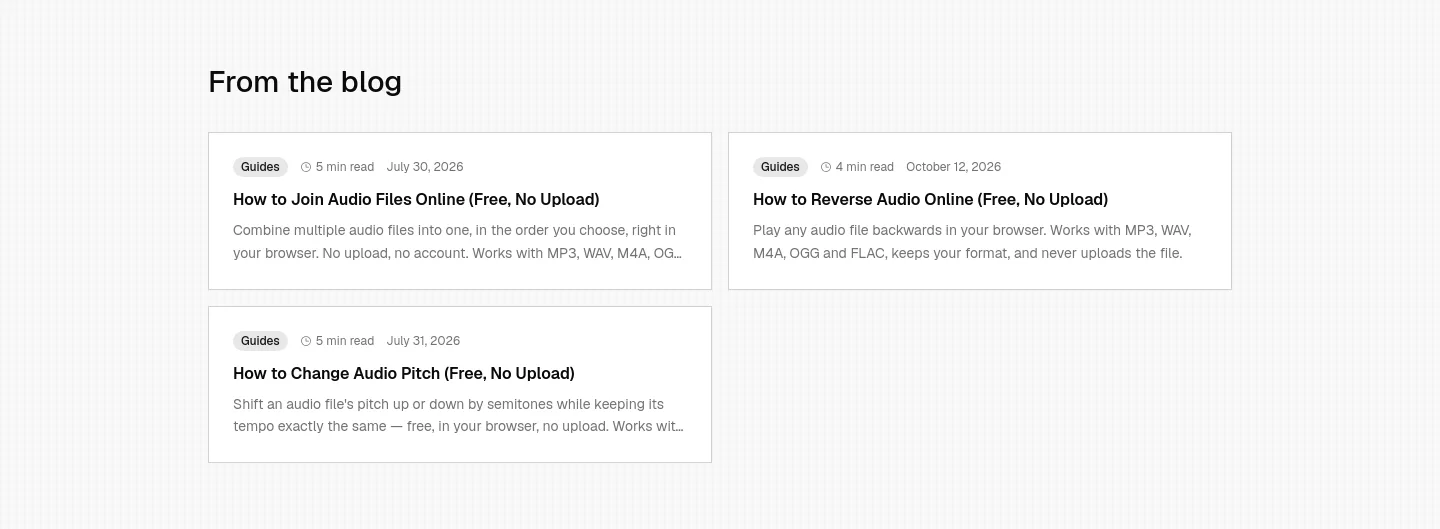Viewport: 1440px width, 529px height.
Task: Click the Join Audio description starting 'Combine multiple'
Action: (x=458, y=242)
